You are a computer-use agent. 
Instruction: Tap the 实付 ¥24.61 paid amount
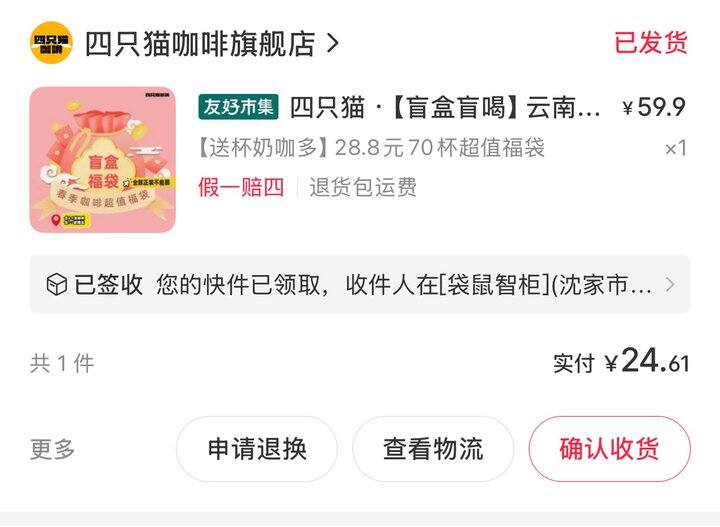621,361
